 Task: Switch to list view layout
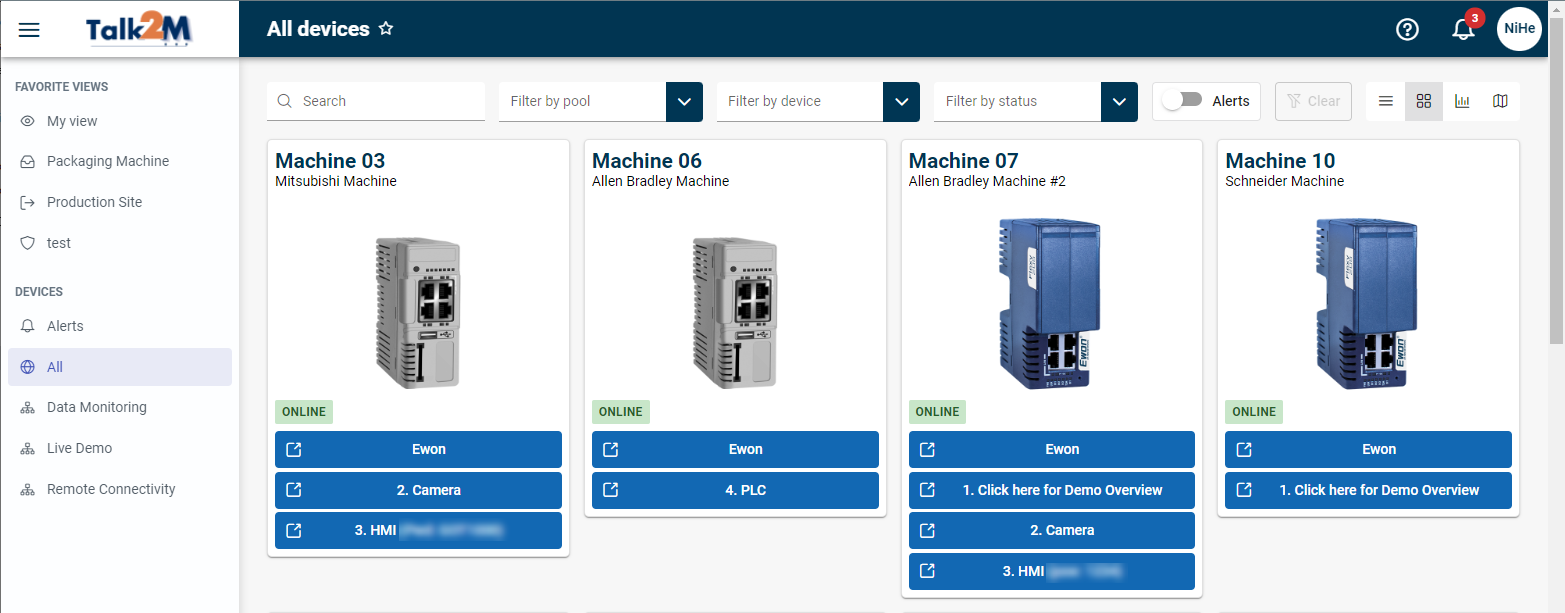pos(1386,101)
